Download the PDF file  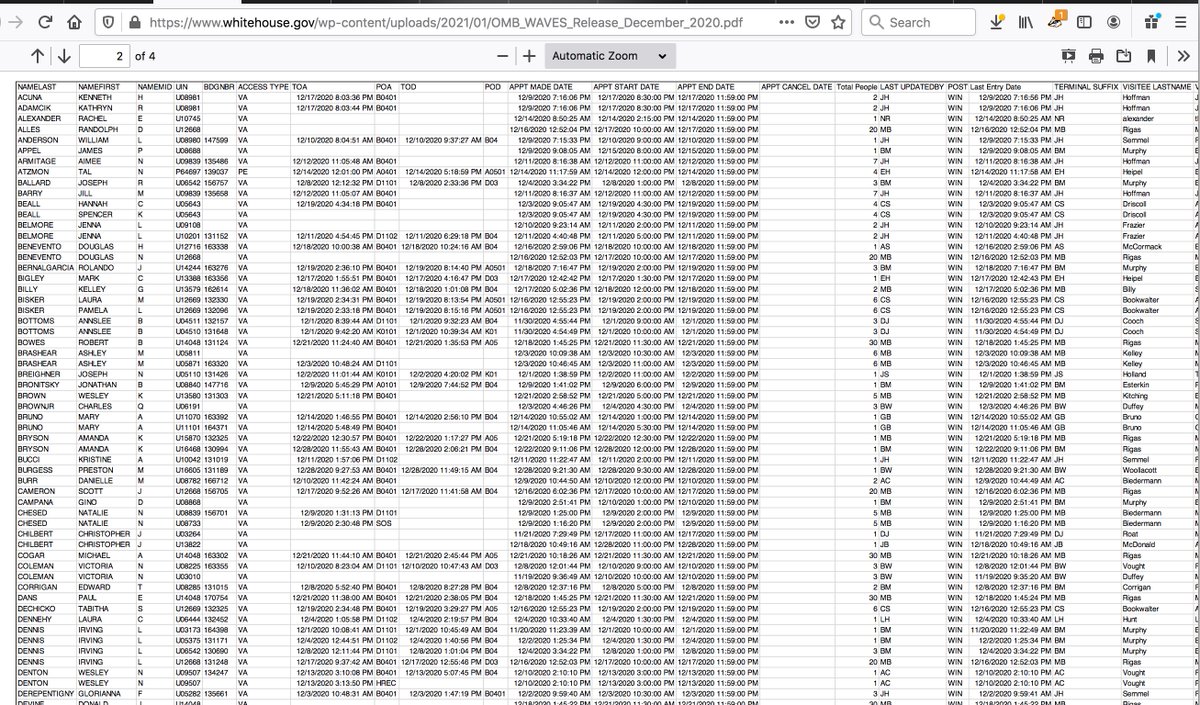[x=1124, y=56]
